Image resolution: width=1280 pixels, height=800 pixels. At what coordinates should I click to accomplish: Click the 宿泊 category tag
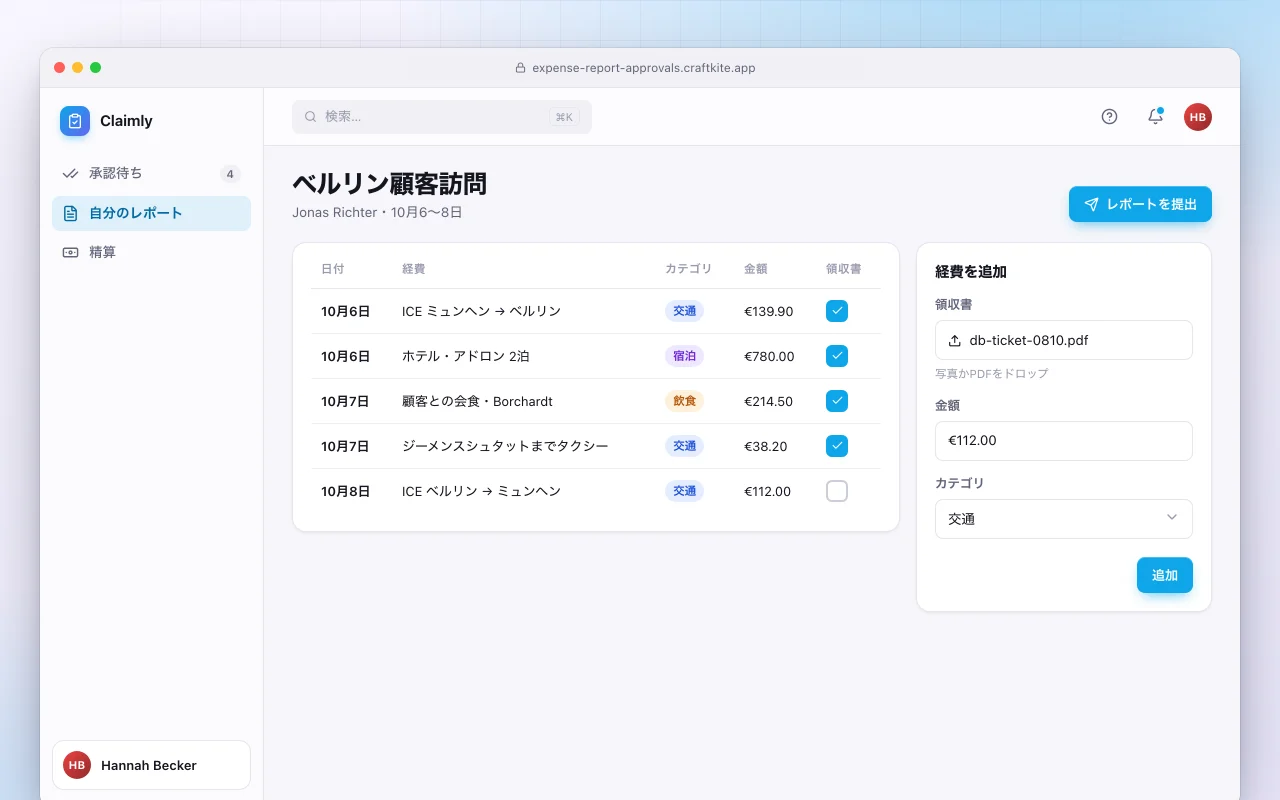[684, 356]
